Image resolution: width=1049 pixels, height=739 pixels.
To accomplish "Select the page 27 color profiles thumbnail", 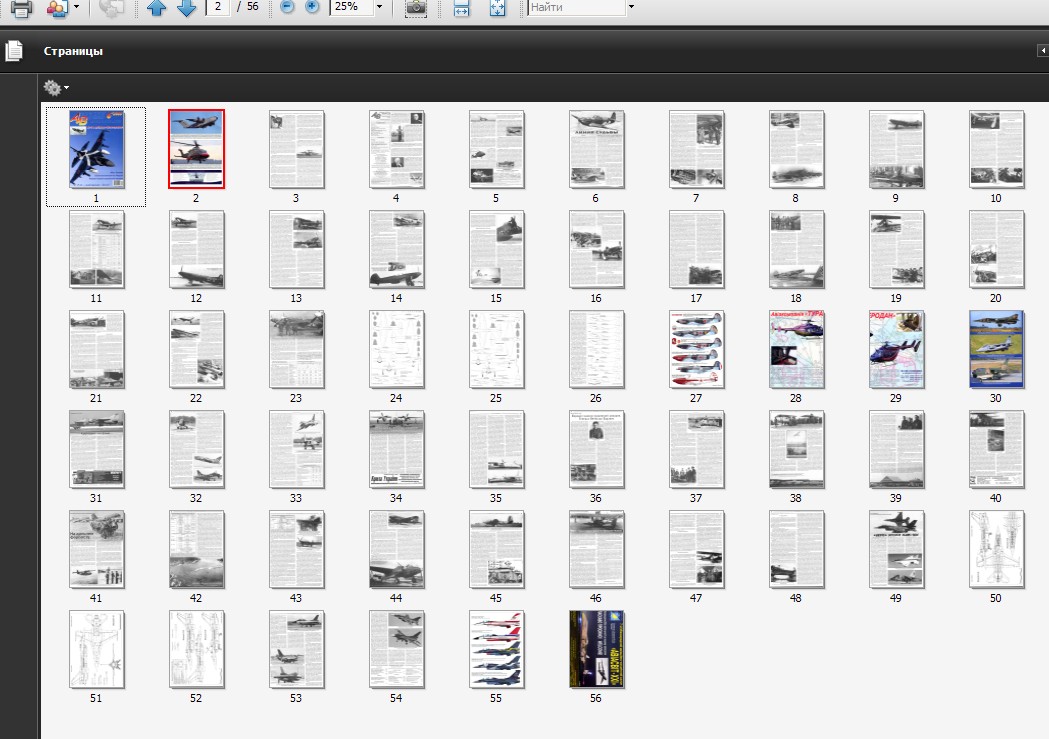I will 696,349.
